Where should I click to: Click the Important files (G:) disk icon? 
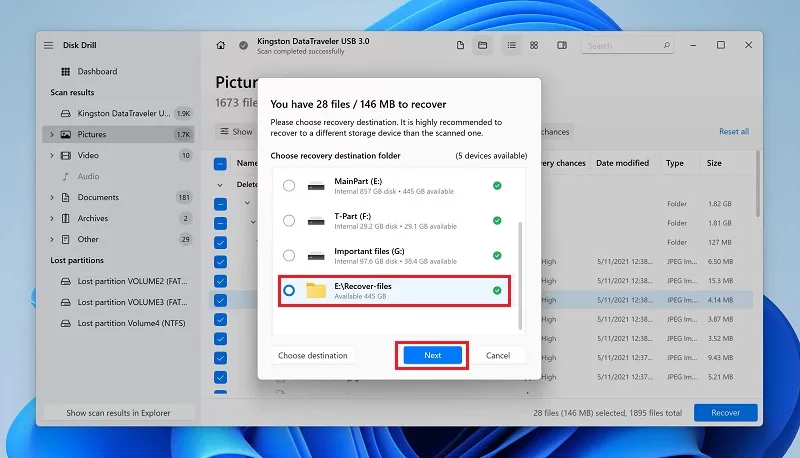[x=316, y=256]
